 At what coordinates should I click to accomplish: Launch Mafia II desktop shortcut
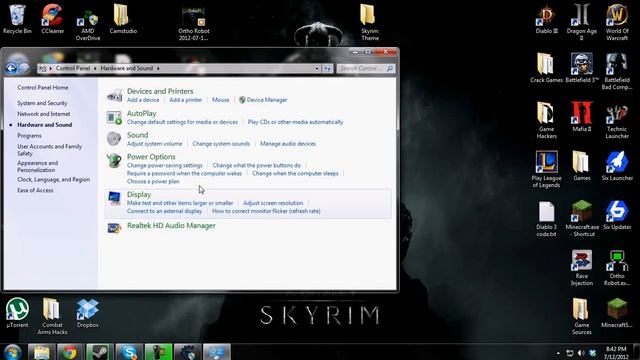click(582, 117)
